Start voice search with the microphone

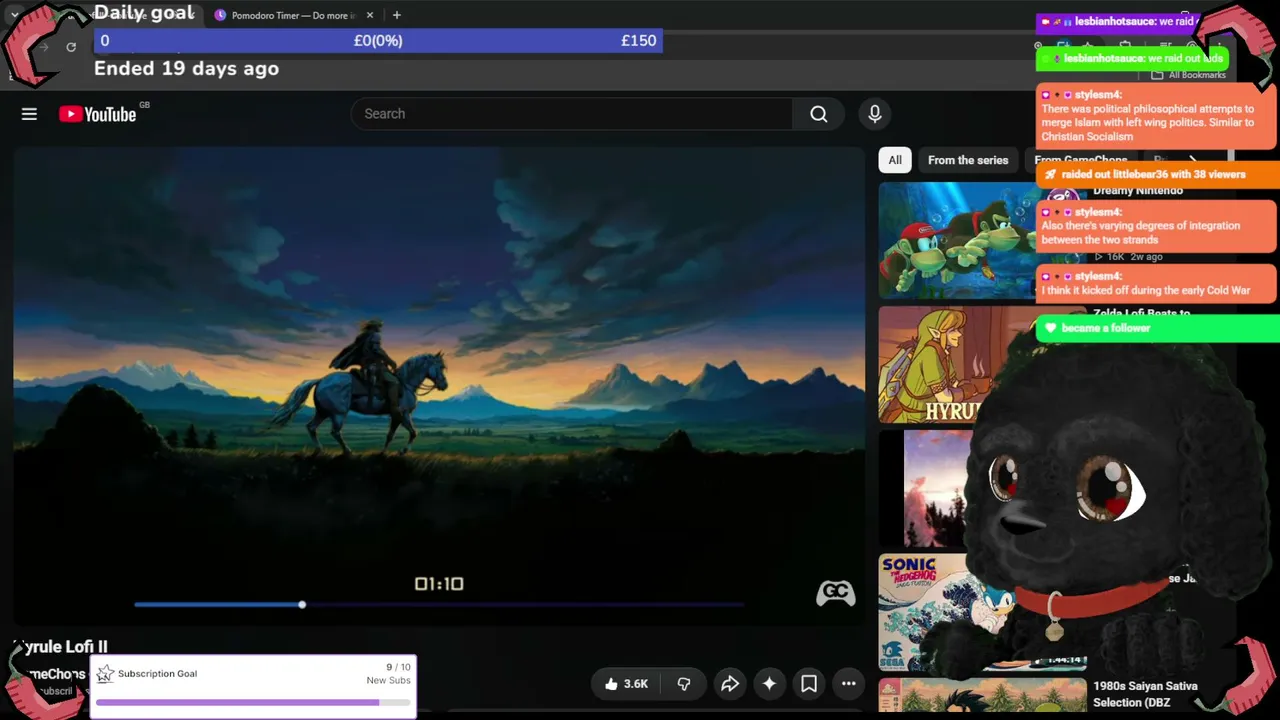click(875, 114)
